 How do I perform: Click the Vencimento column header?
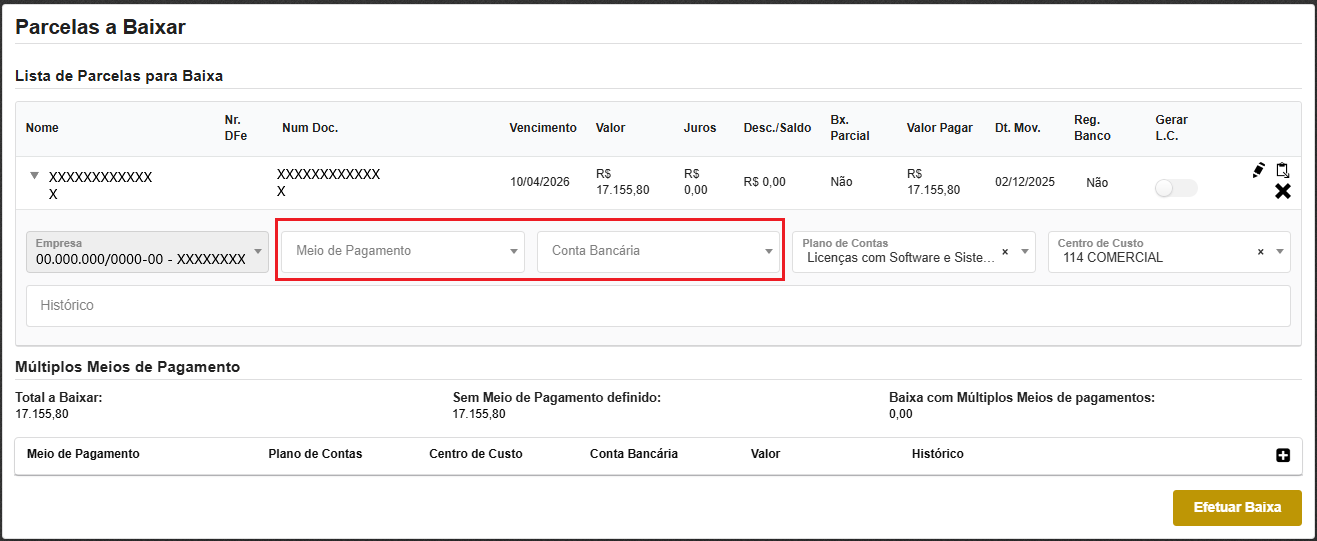point(543,128)
